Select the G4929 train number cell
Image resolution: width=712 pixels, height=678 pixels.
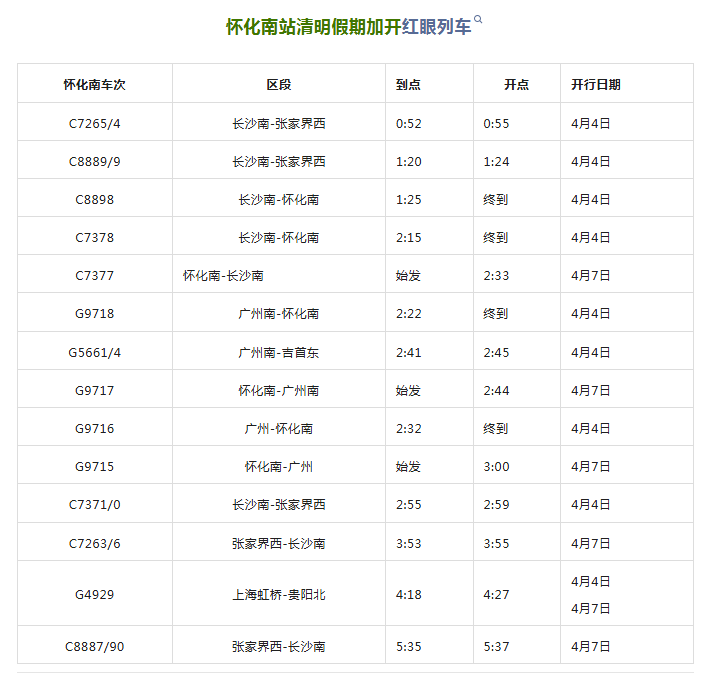coord(95,594)
